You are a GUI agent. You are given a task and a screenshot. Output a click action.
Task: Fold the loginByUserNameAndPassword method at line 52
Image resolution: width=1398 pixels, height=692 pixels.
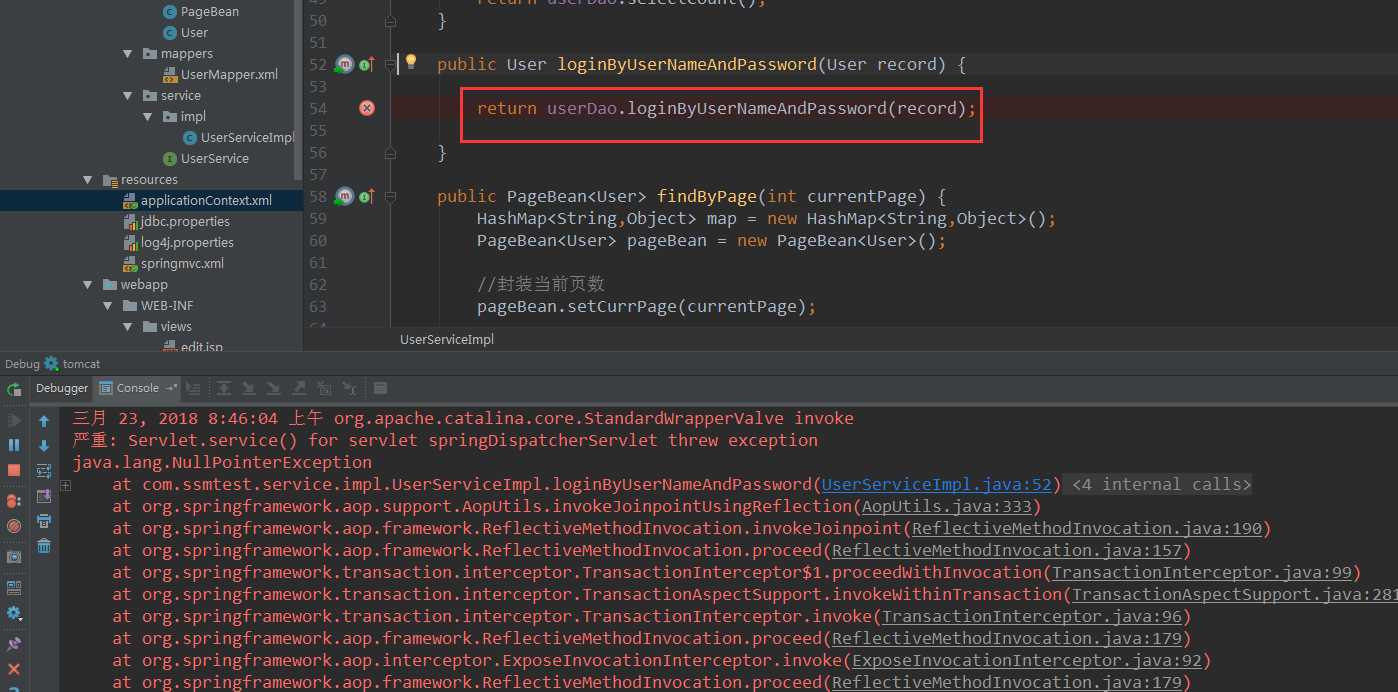391,64
